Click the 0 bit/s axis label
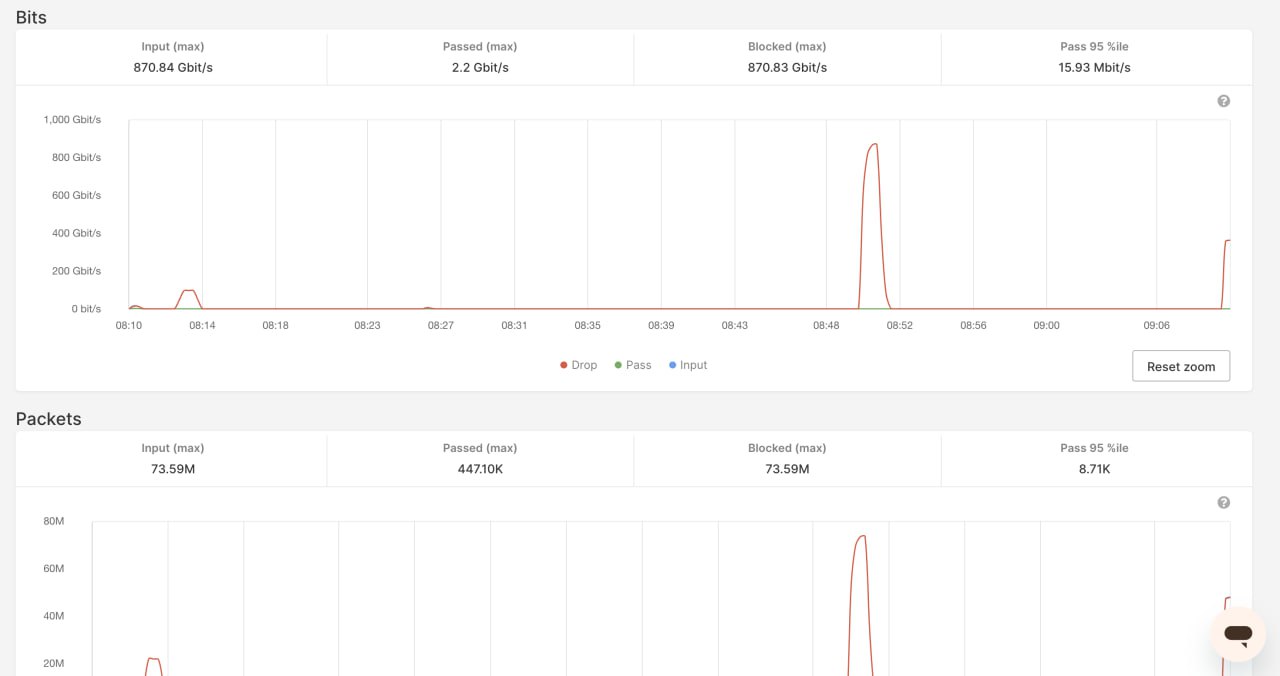 (86, 309)
